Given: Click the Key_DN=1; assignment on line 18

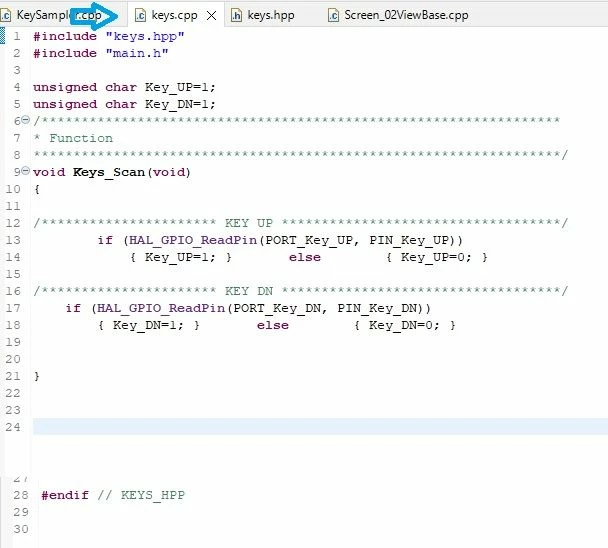Looking at the screenshot, I should click(148, 325).
